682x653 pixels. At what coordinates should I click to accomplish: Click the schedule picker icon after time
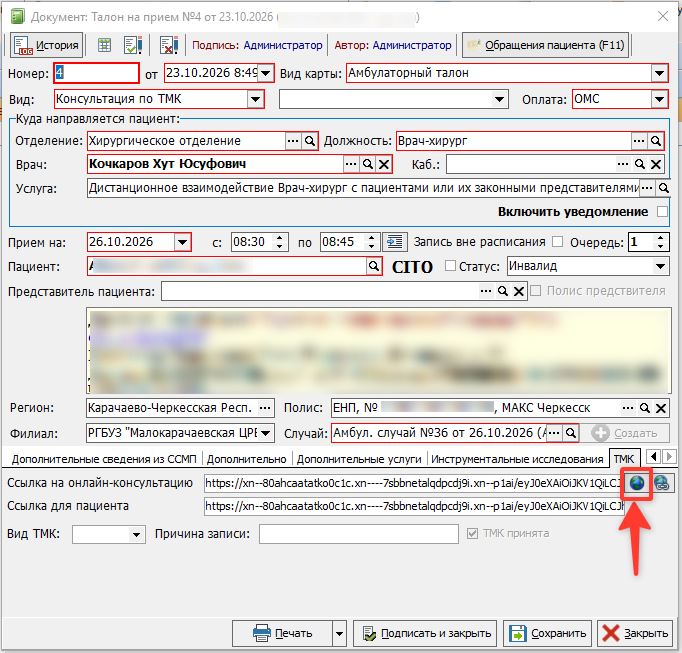tap(395, 242)
